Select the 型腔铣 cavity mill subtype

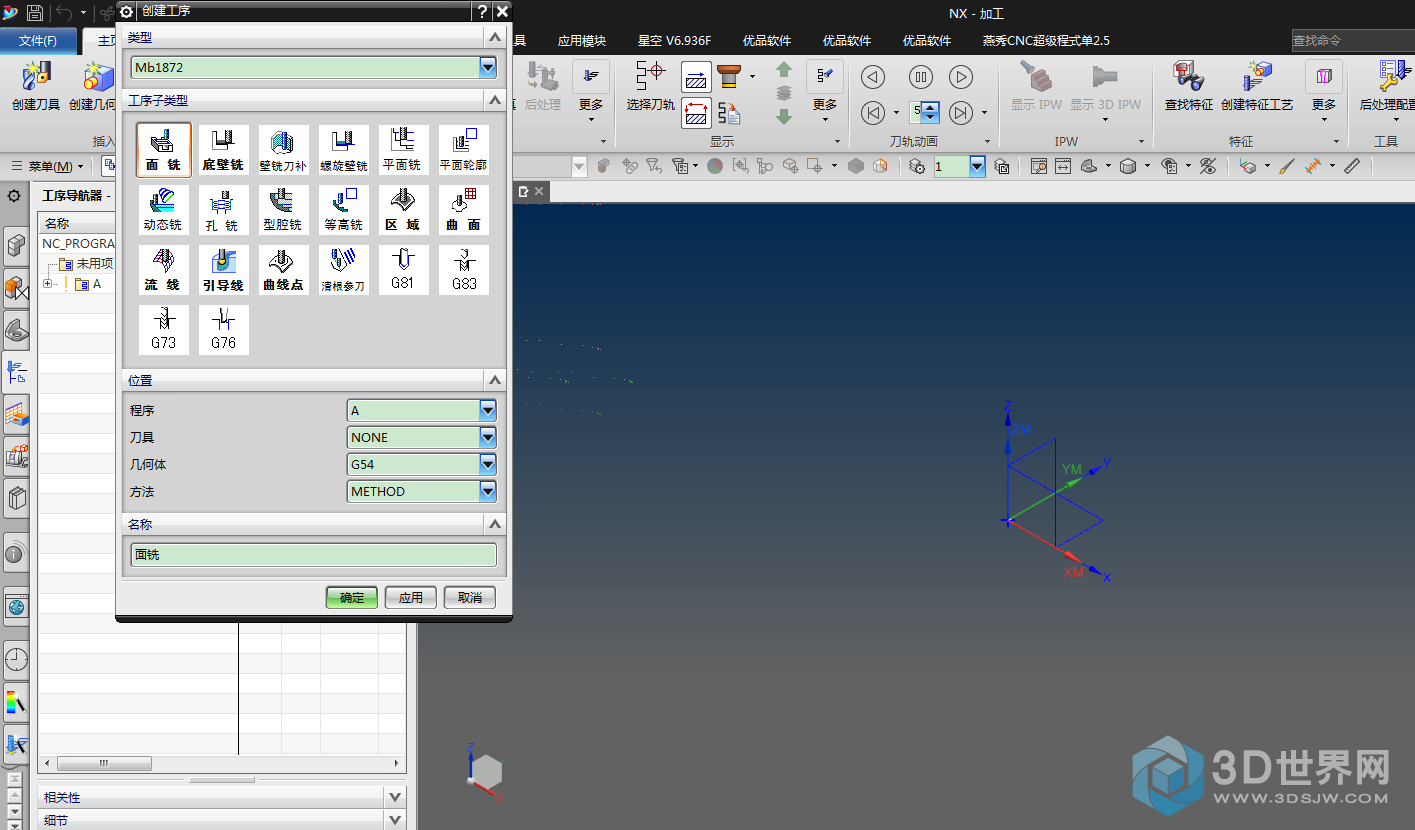click(284, 210)
